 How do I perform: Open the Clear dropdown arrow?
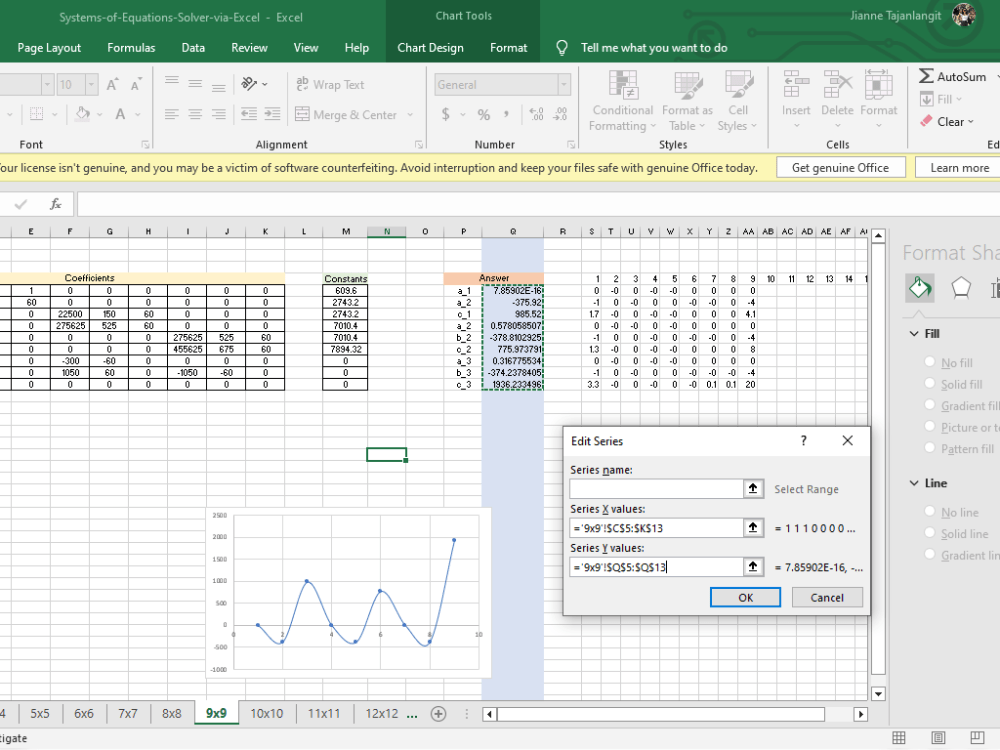[971, 121]
